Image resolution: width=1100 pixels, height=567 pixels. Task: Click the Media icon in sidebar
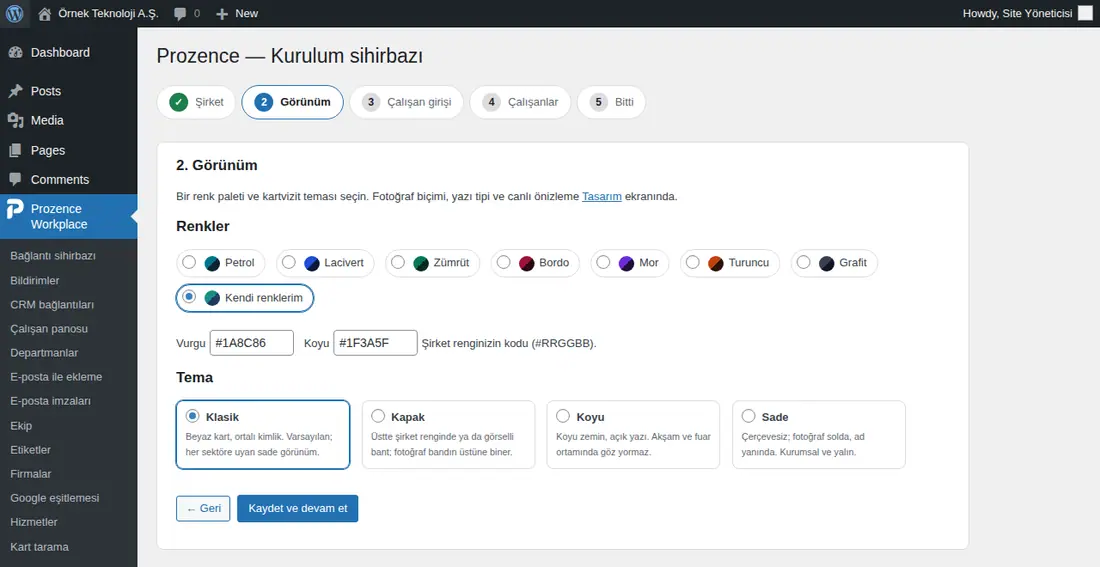15,121
